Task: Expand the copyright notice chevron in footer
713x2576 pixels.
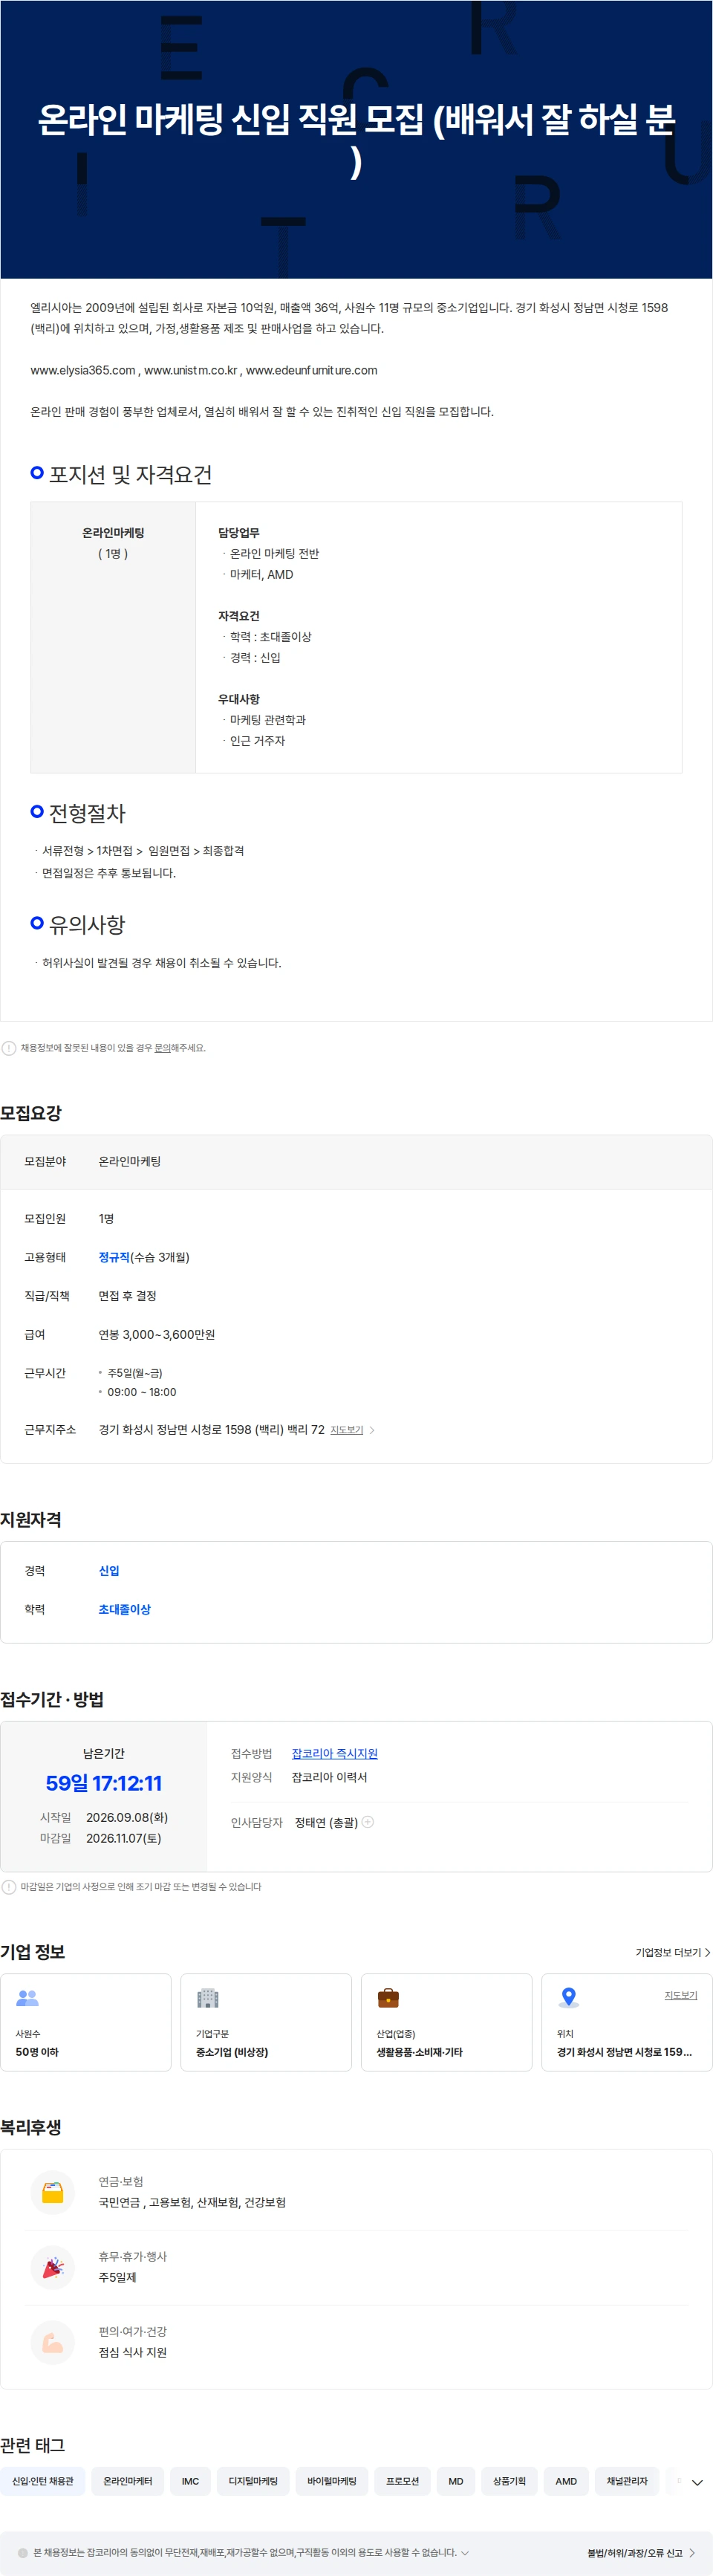Action: [x=464, y=2552]
